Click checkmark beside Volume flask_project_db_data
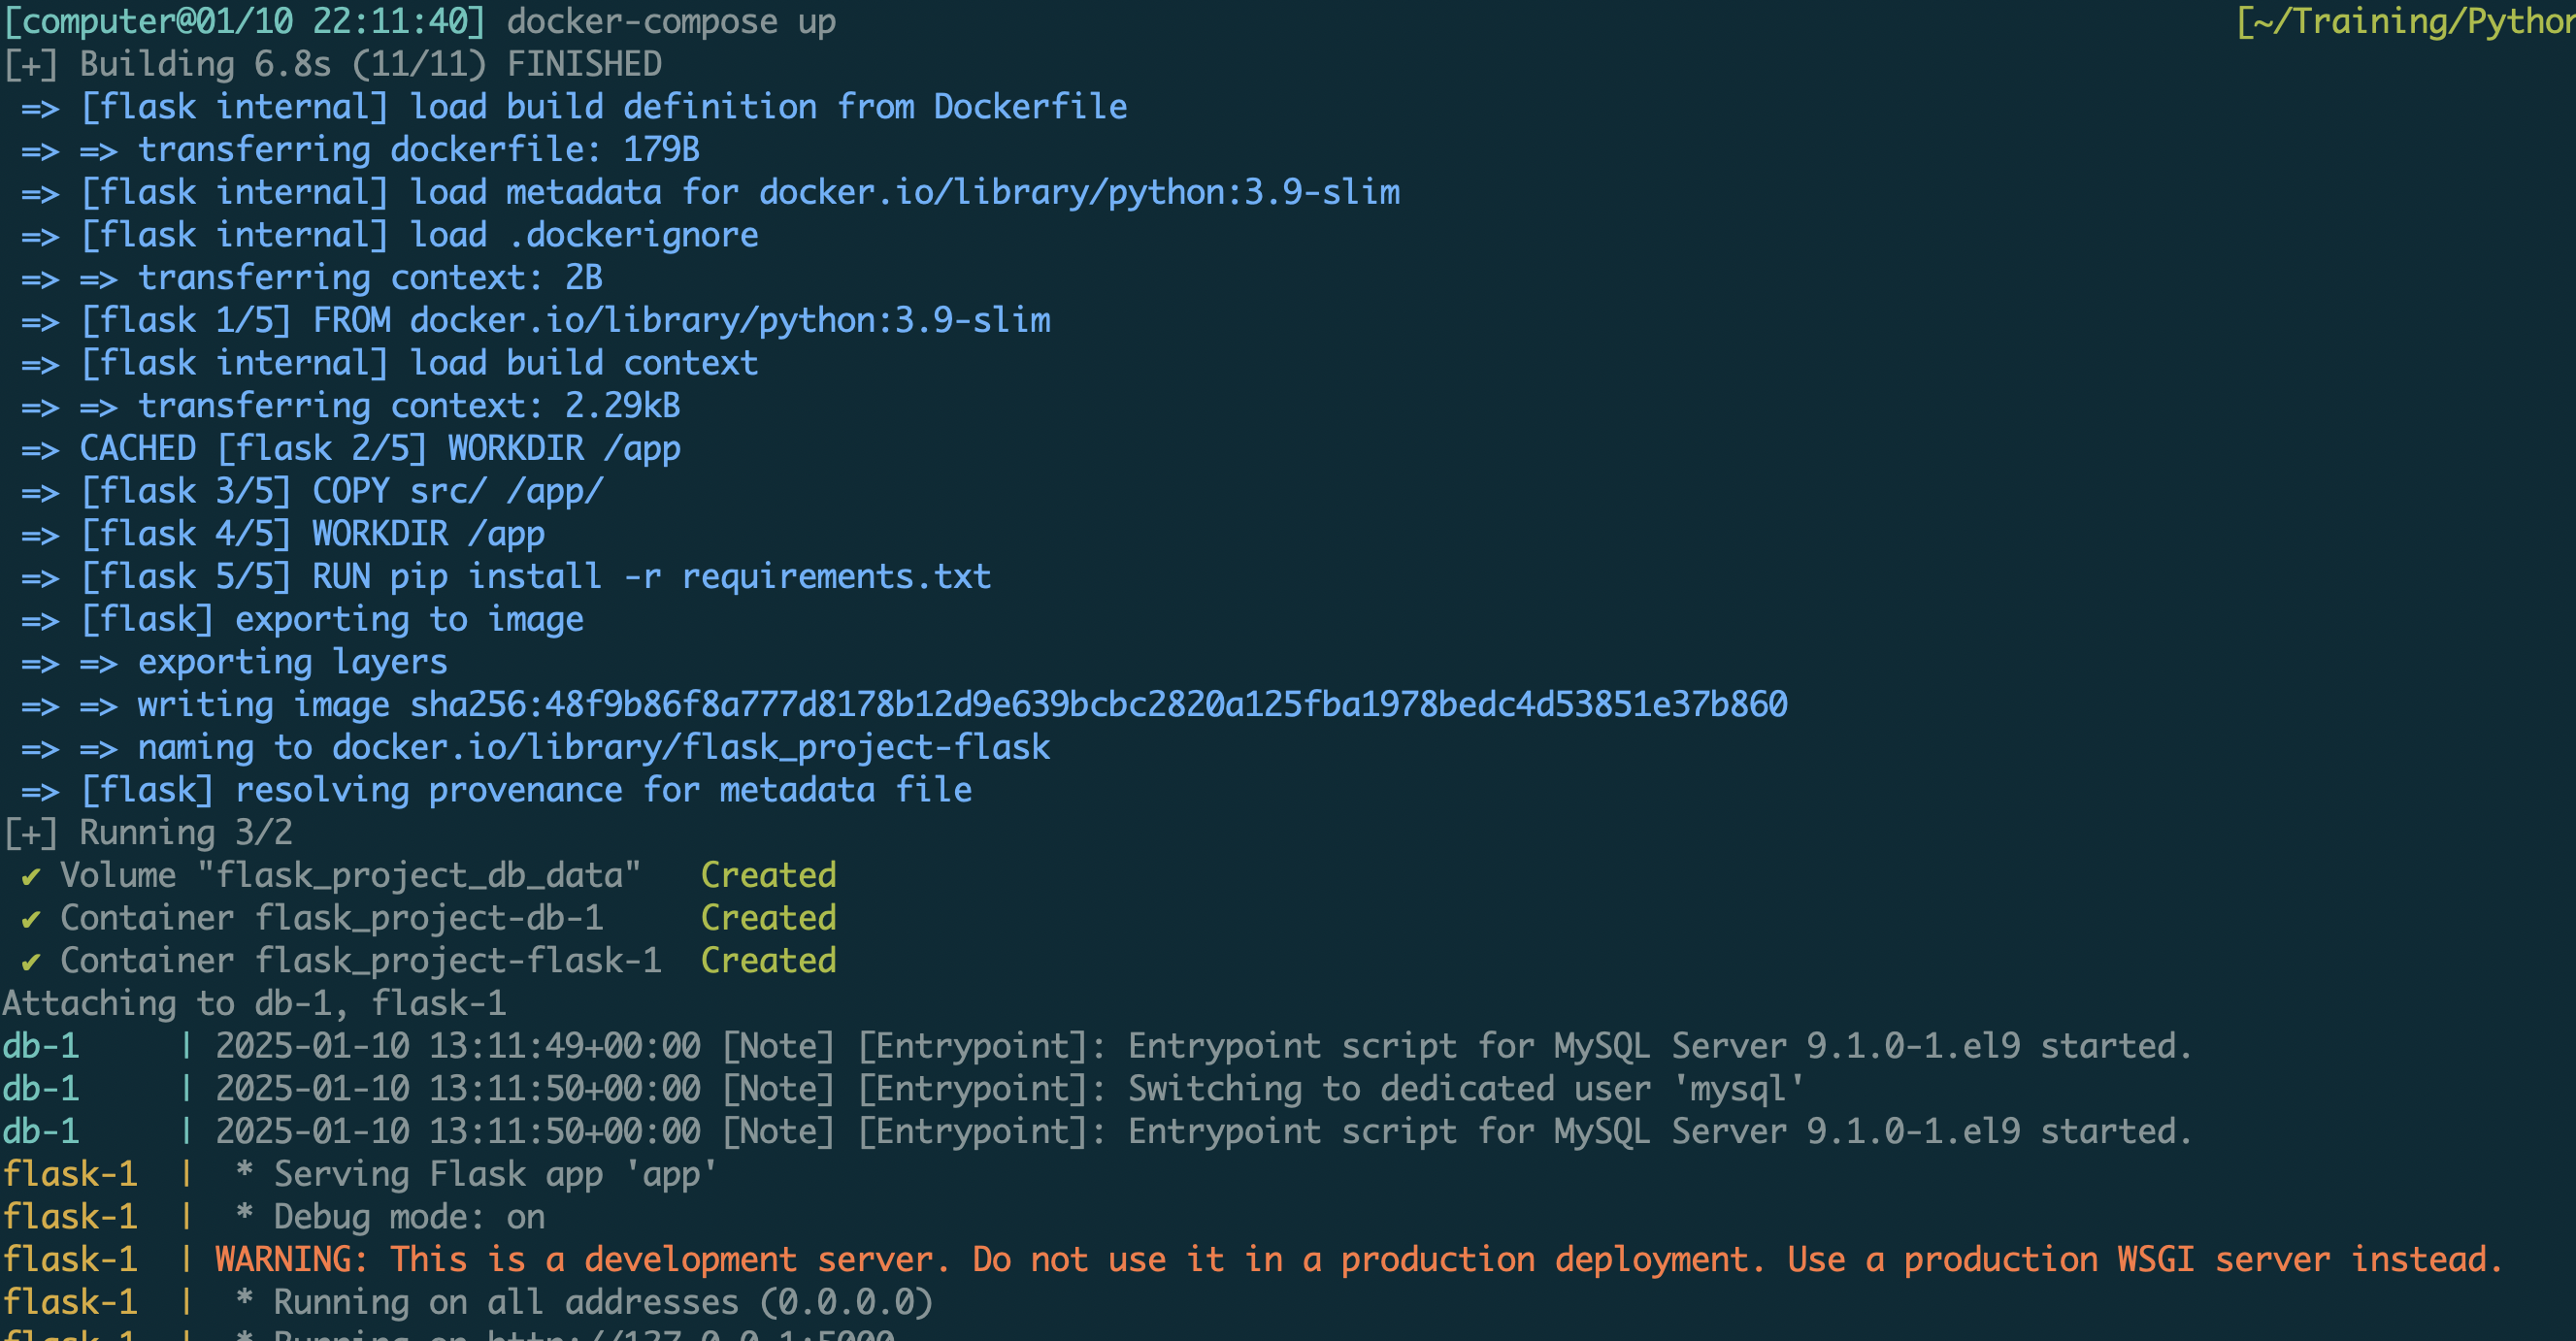 (x=31, y=877)
